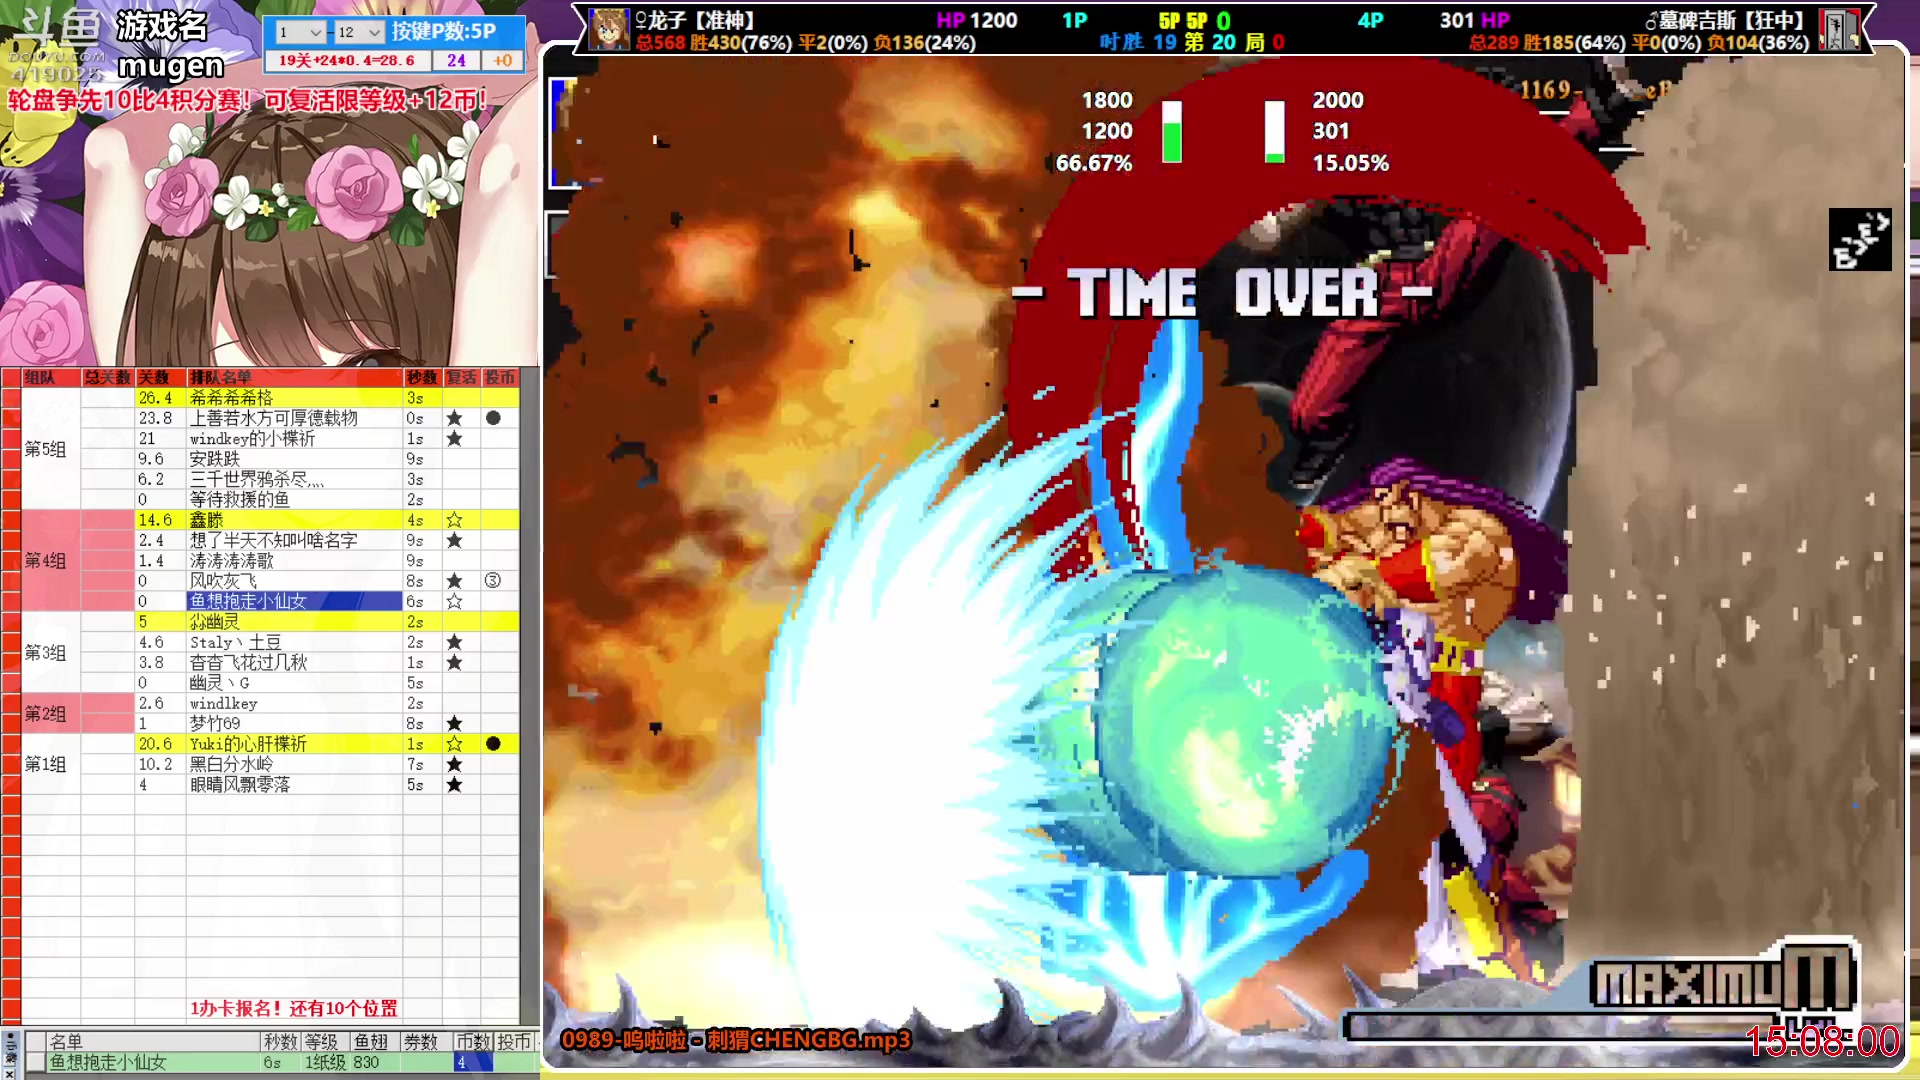Select the 安跌跌 name cell
The width and height of the screenshot is (1920, 1080).
tap(294, 459)
